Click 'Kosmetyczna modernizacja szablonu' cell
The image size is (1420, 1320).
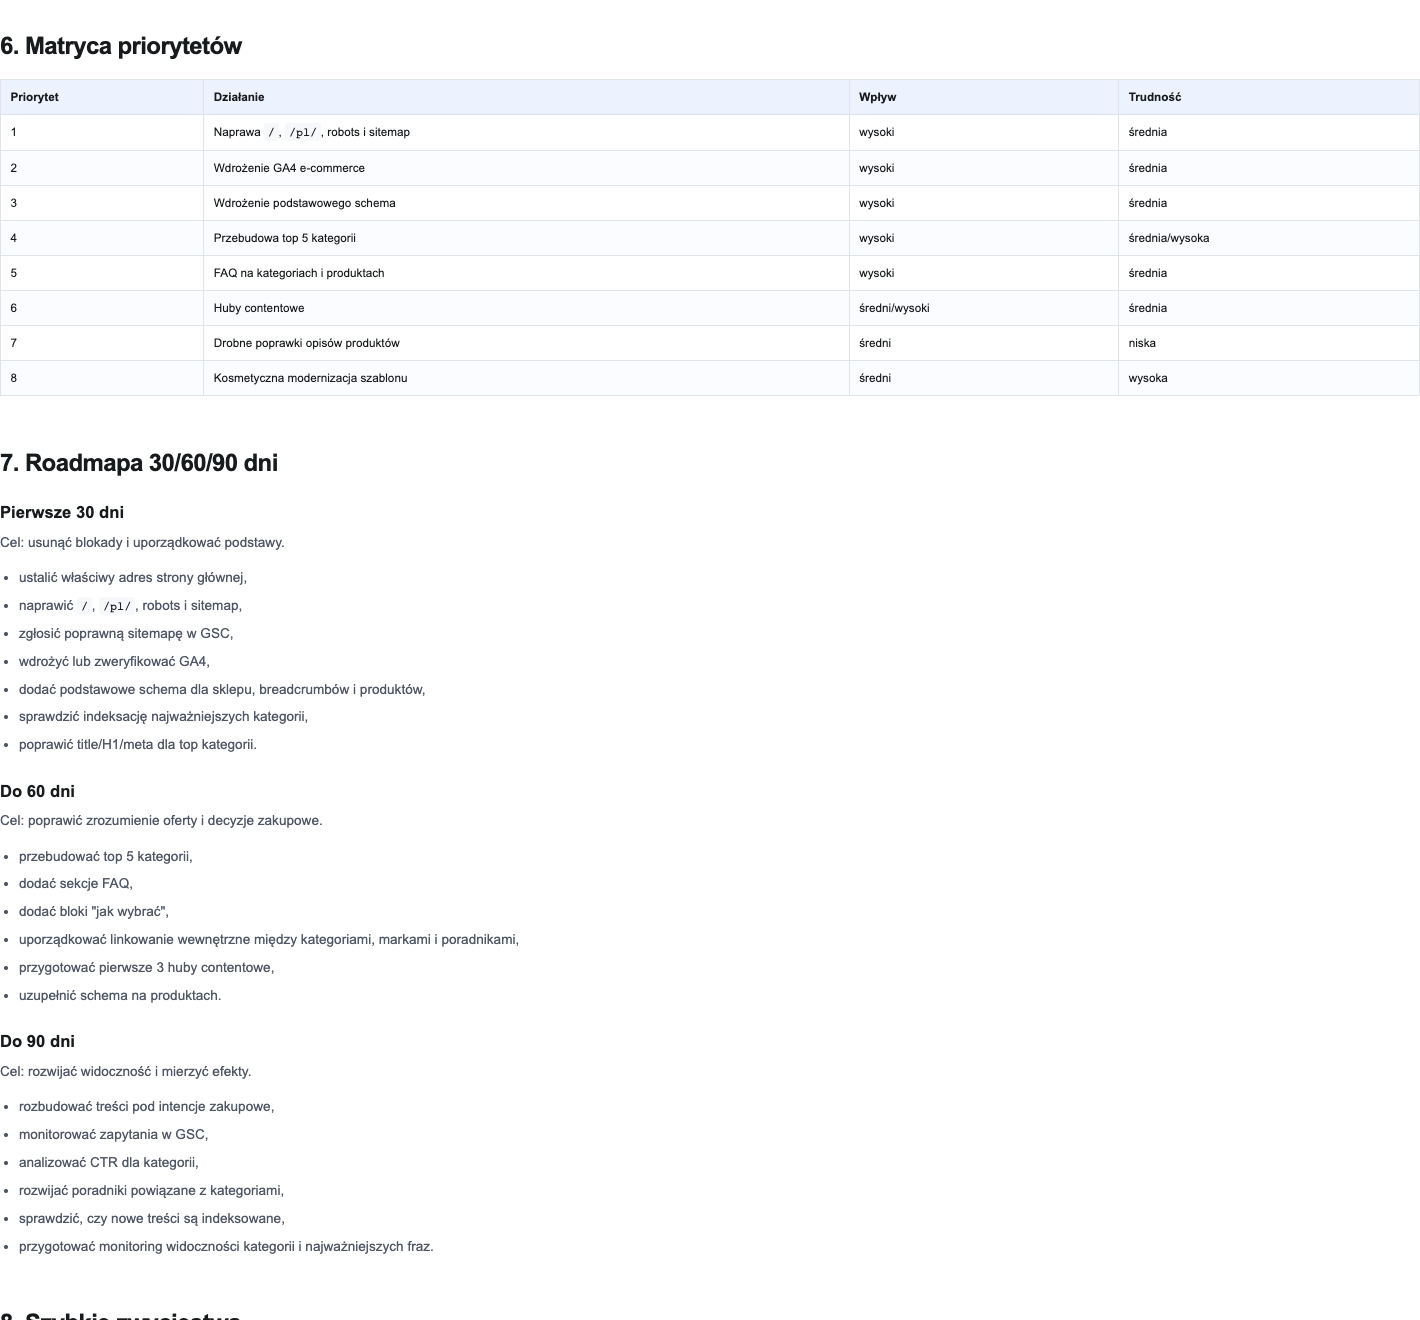tap(526, 378)
